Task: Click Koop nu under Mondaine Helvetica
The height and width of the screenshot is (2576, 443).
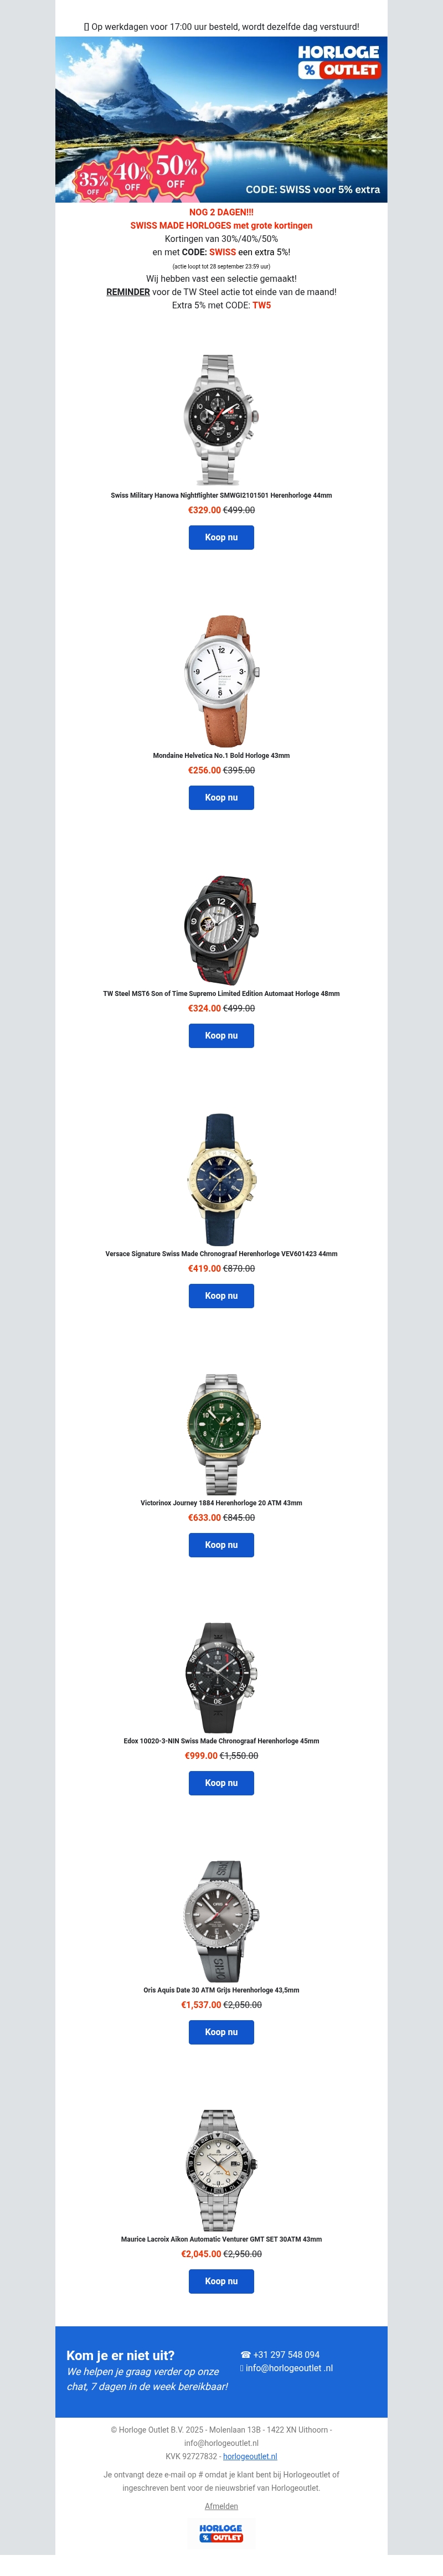Action: 221,797
